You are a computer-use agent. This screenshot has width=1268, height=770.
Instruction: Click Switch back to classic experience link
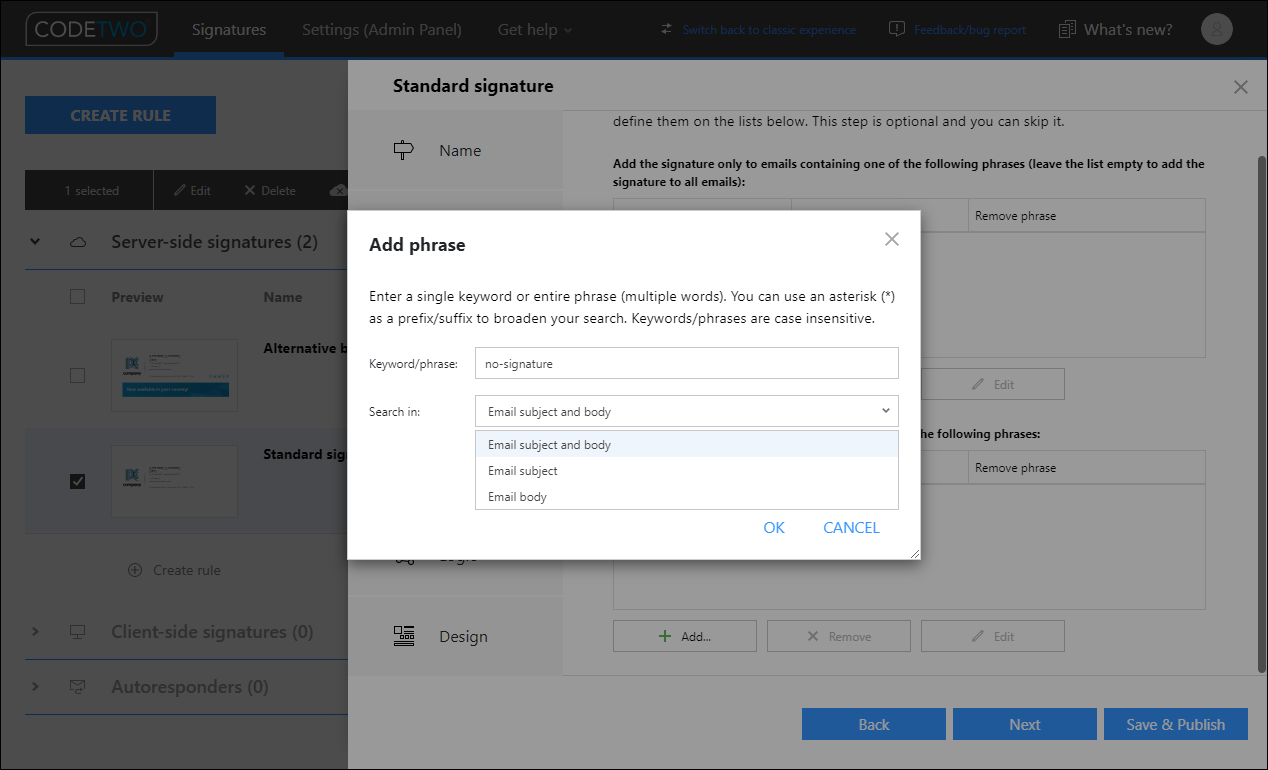769,30
